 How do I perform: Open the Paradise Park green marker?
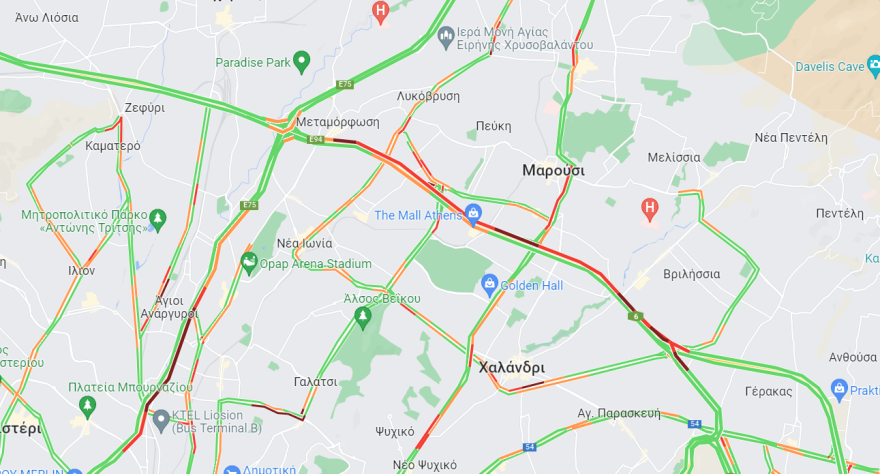click(302, 62)
